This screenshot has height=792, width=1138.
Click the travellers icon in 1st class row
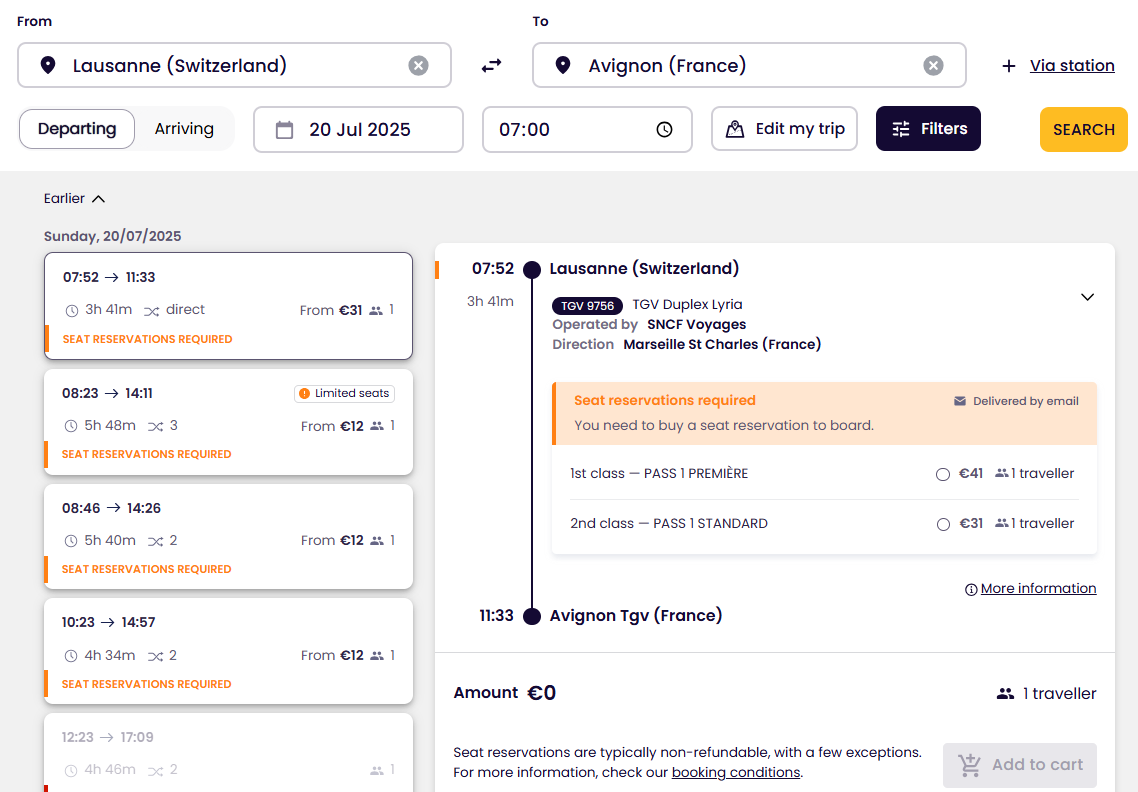pos(1002,473)
